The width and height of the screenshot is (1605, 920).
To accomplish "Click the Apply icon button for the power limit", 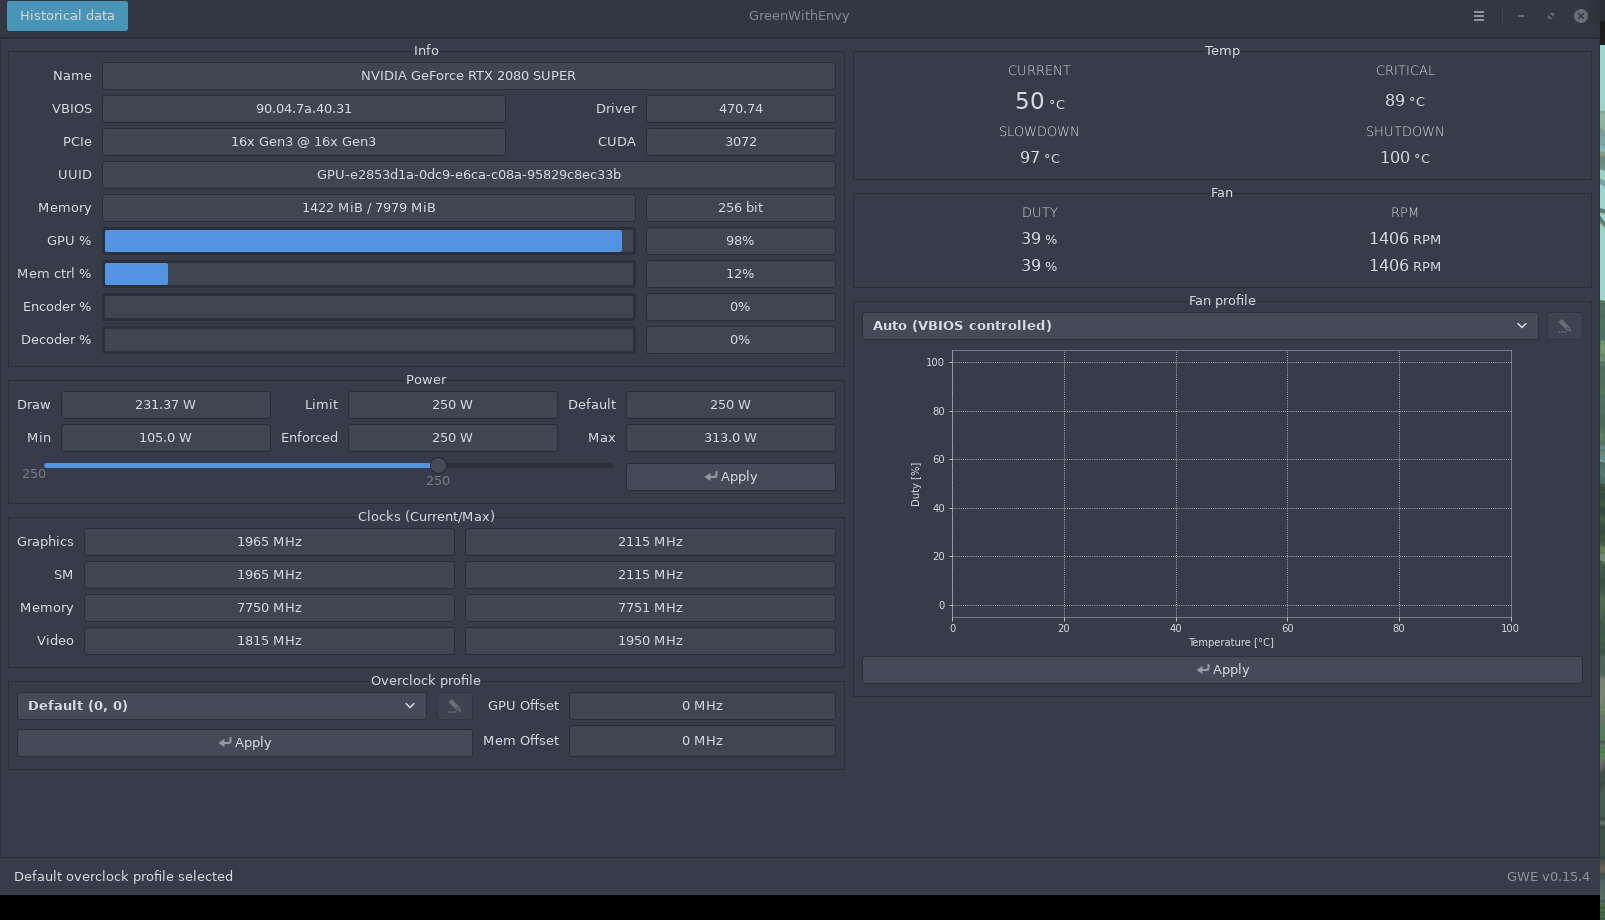I will (730, 476).
